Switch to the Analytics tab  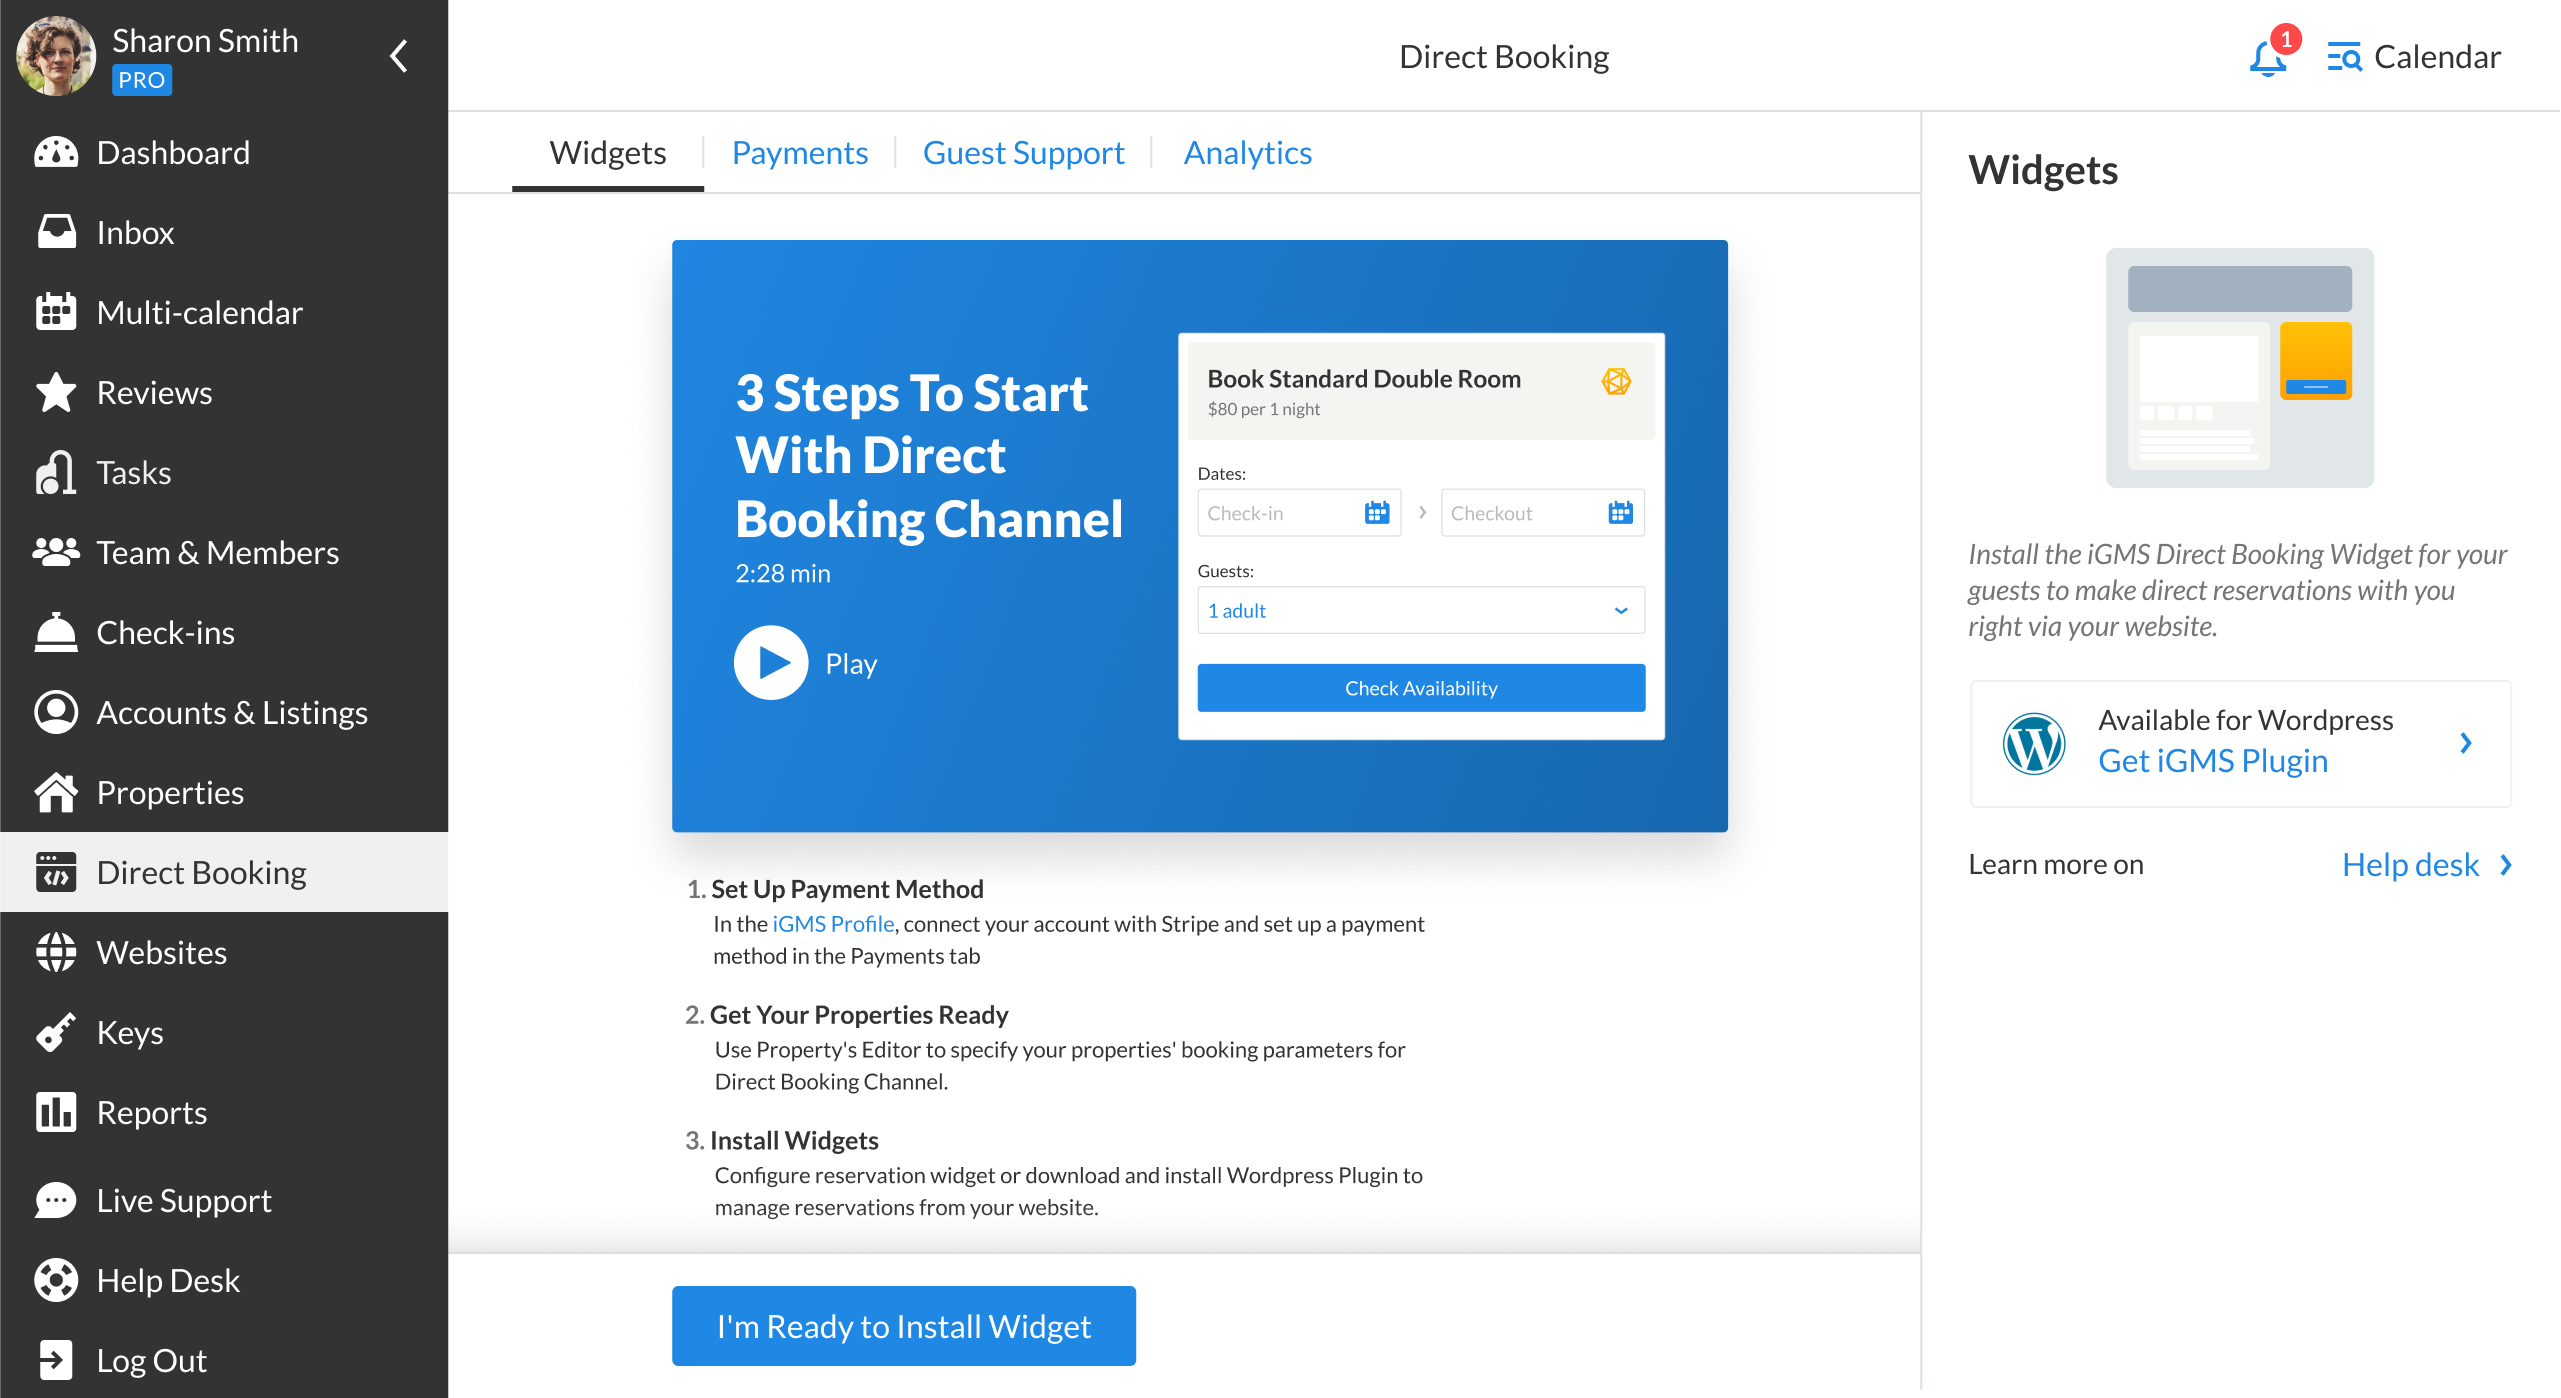click(x=1247, y=153)
